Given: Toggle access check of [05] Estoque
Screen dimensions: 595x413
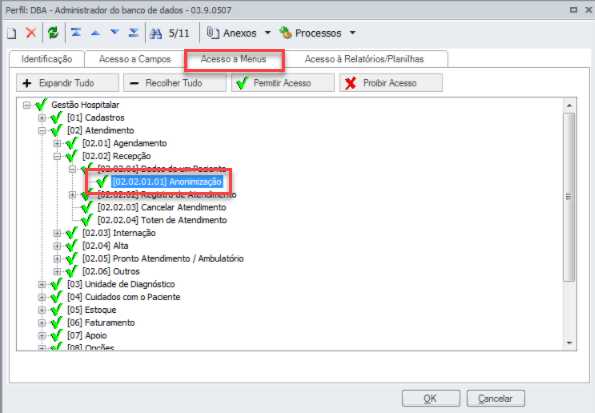Looking at the screenshot, I should pos(56,310).
